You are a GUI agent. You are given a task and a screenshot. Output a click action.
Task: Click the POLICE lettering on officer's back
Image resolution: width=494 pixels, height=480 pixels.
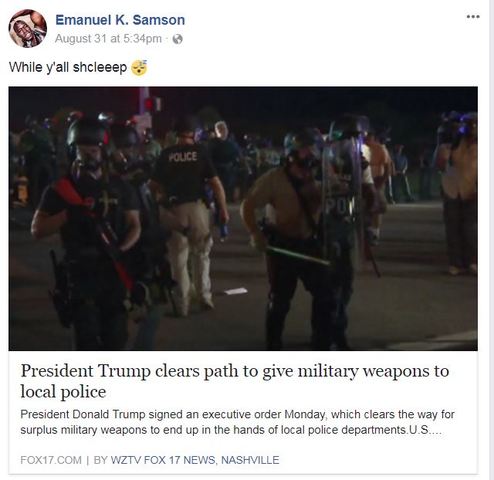click(183, 157)
